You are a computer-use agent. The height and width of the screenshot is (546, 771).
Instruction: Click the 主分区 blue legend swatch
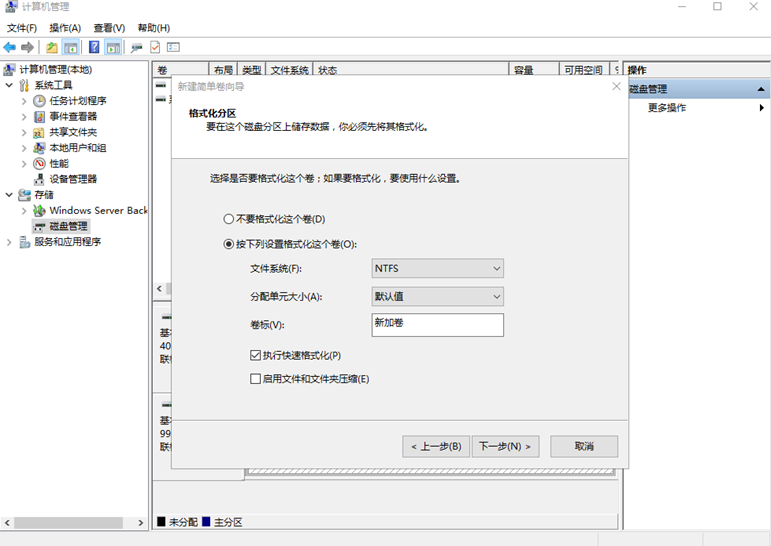pos(206,521)
